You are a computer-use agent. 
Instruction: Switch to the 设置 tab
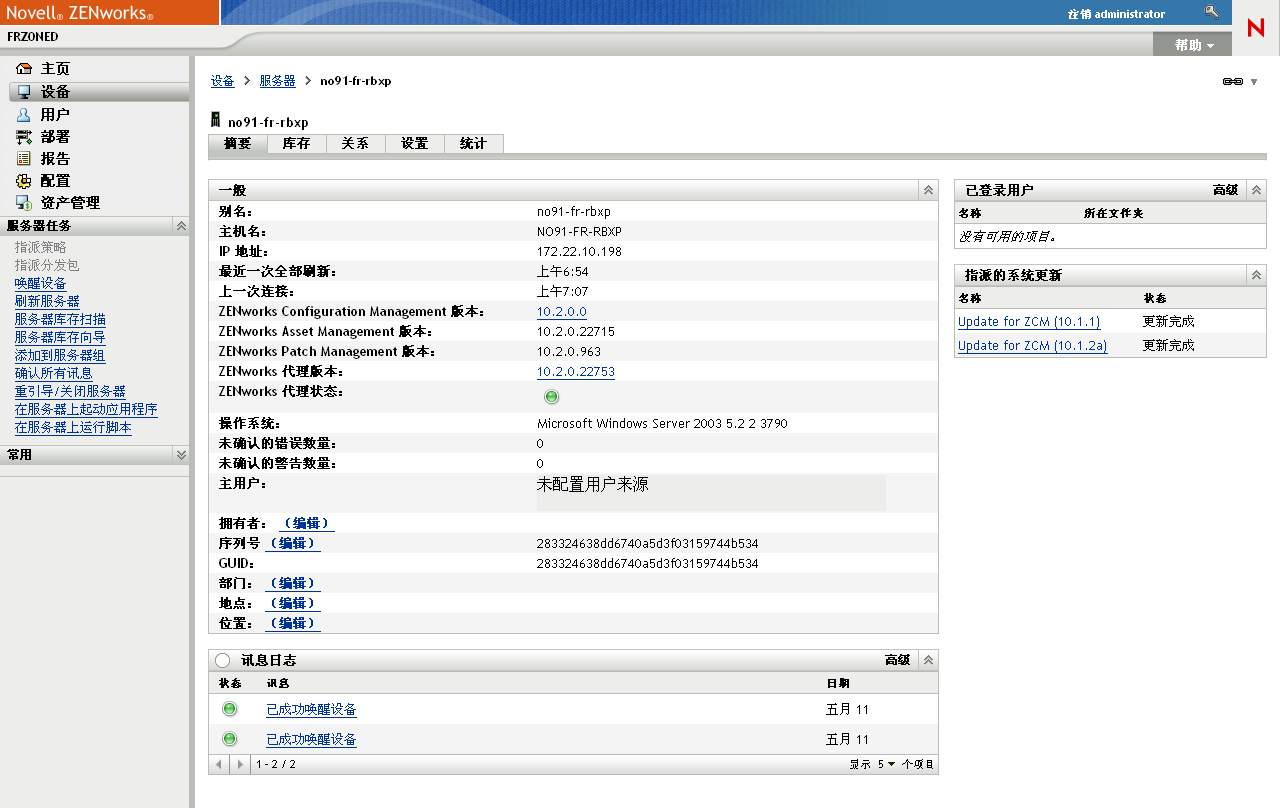click(x=415, y=144)
